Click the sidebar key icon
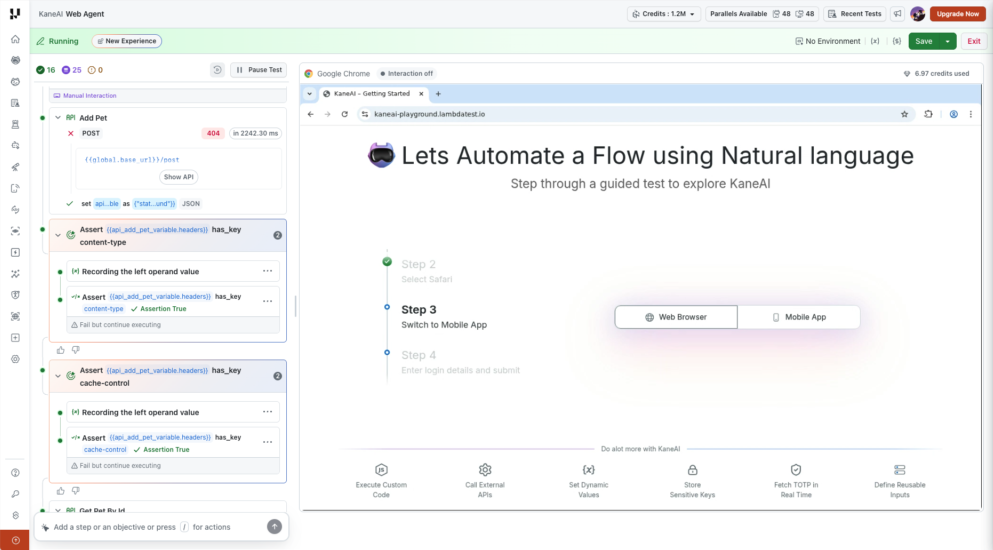The image size is (993, 550). 15,494
